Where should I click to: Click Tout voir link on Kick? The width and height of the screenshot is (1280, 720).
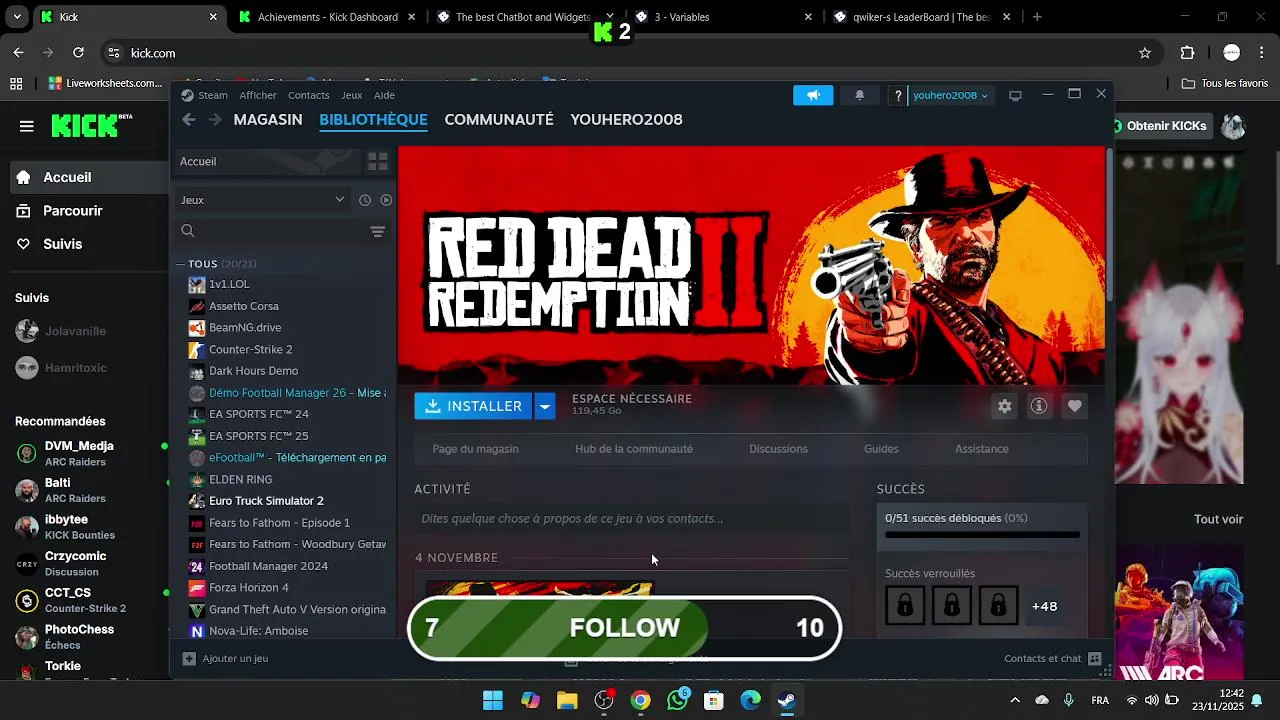click(1218, 519)
